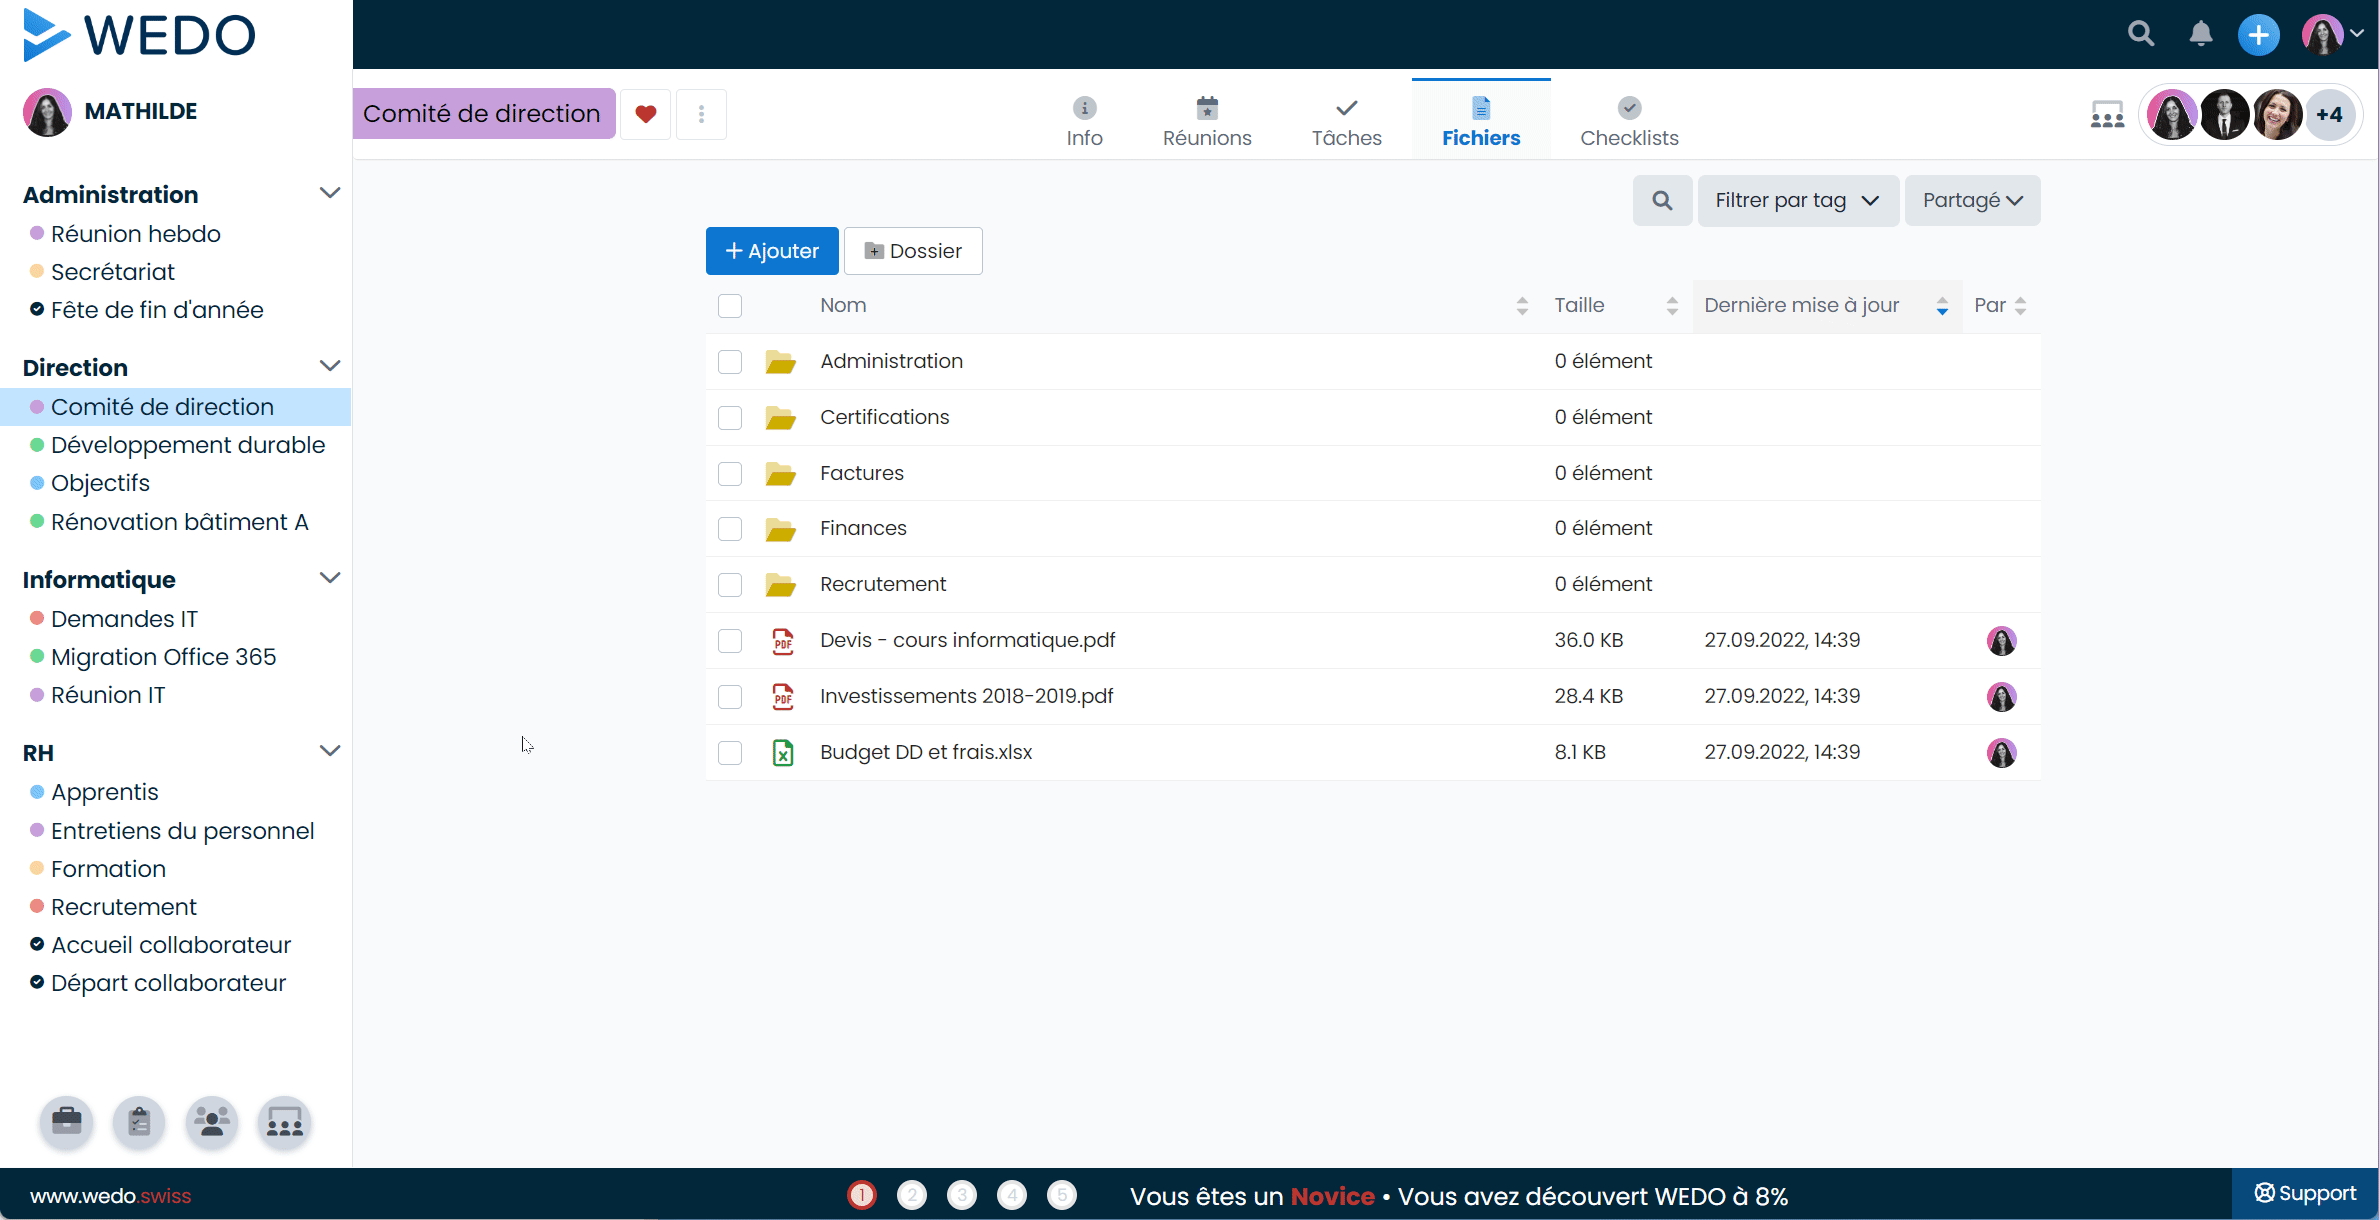Click the top bar global search icon
The image size is (2379, 1220).
2140,34
